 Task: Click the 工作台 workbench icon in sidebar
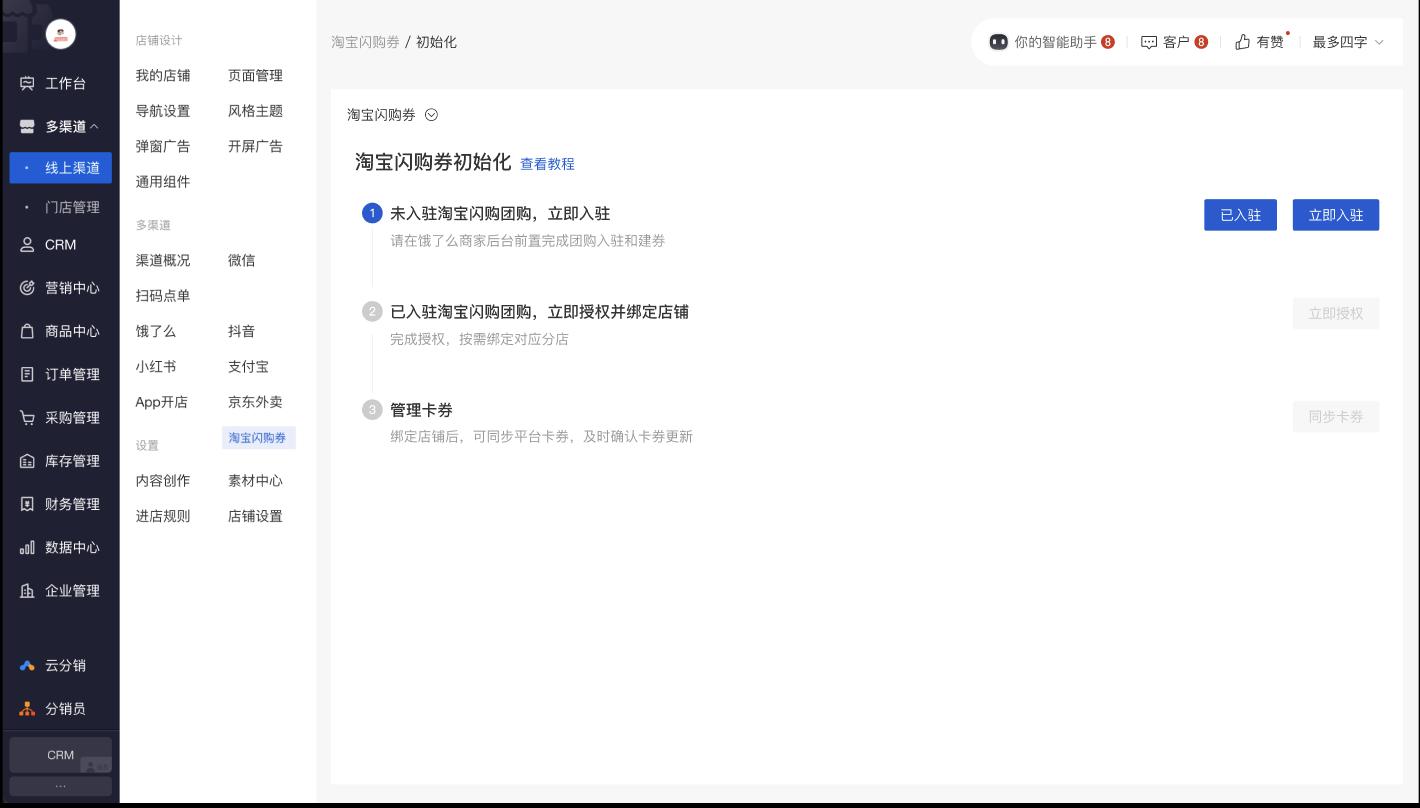27,83
